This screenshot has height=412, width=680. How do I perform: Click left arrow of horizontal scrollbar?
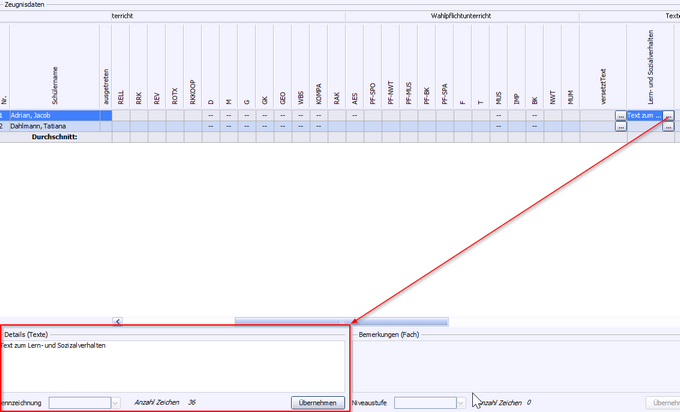(x=117, y=321)
